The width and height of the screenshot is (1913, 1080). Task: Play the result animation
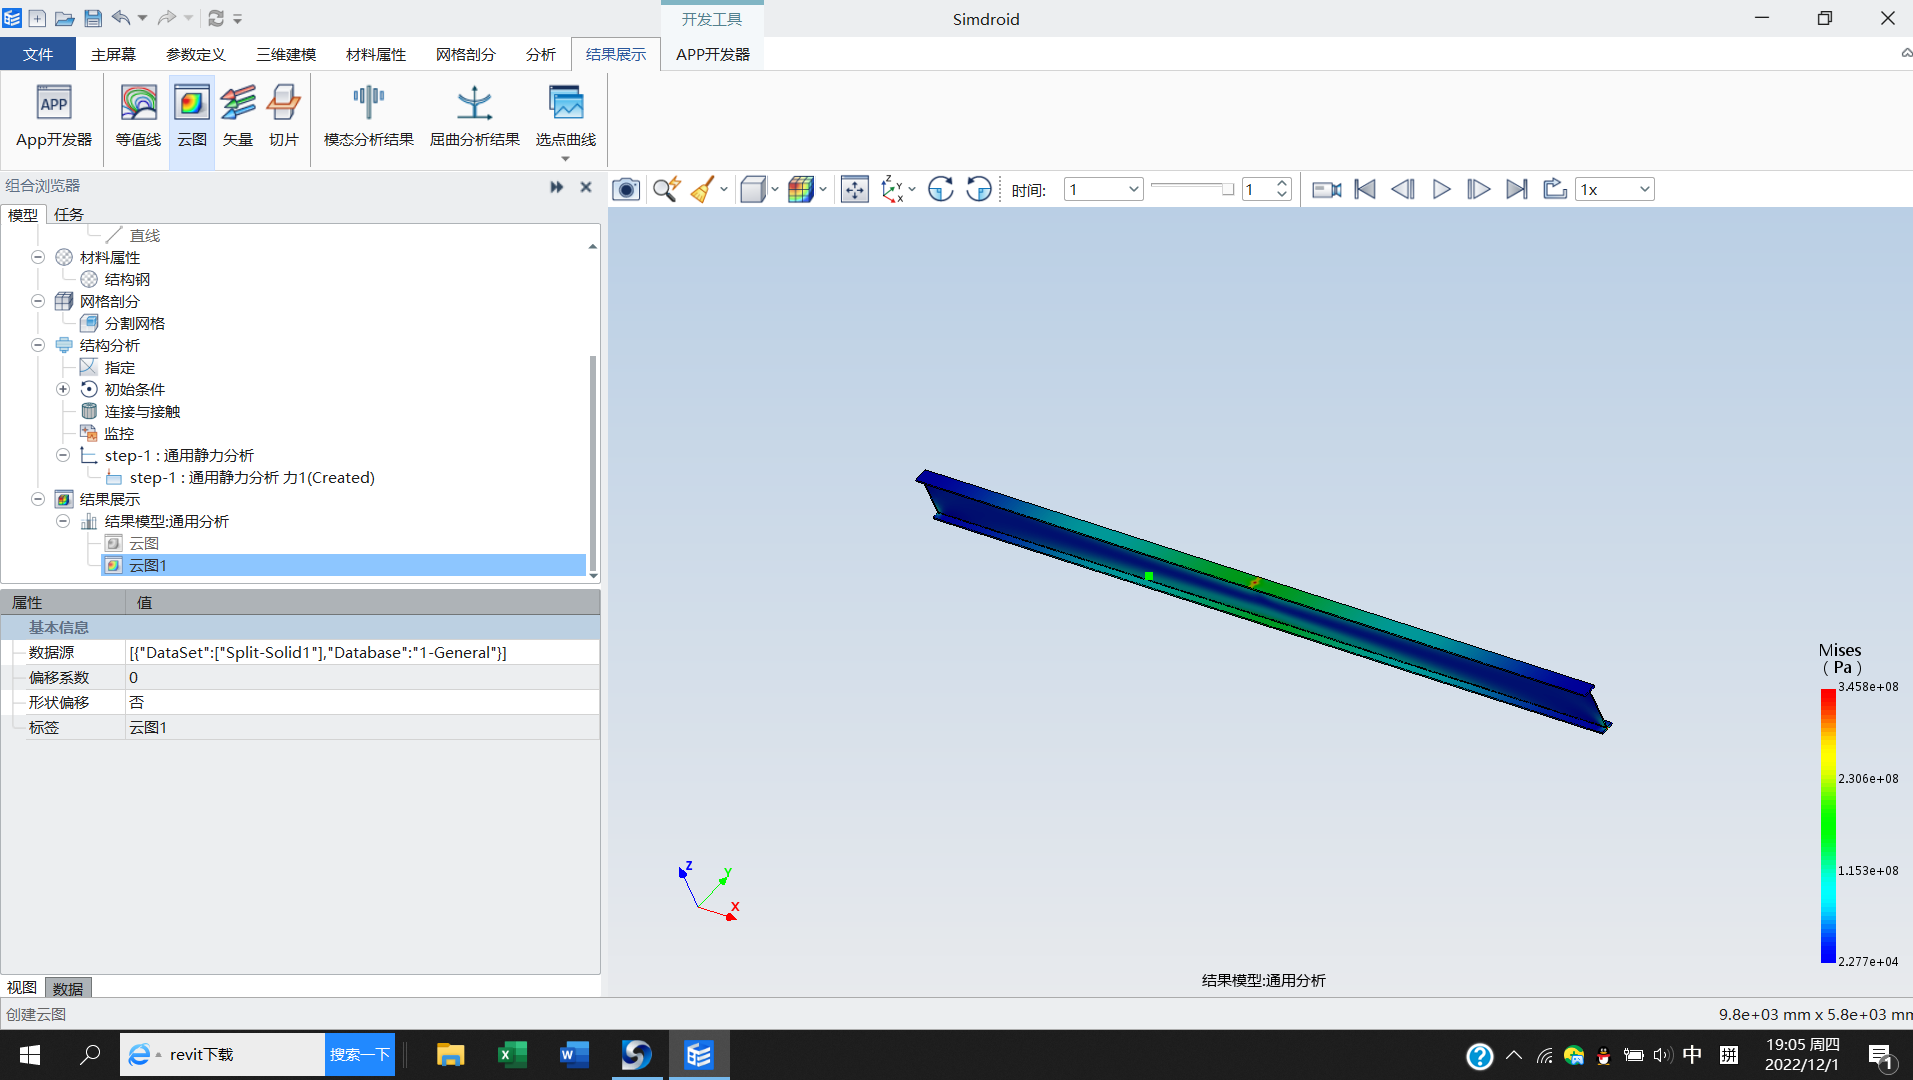click(1441, 189)
